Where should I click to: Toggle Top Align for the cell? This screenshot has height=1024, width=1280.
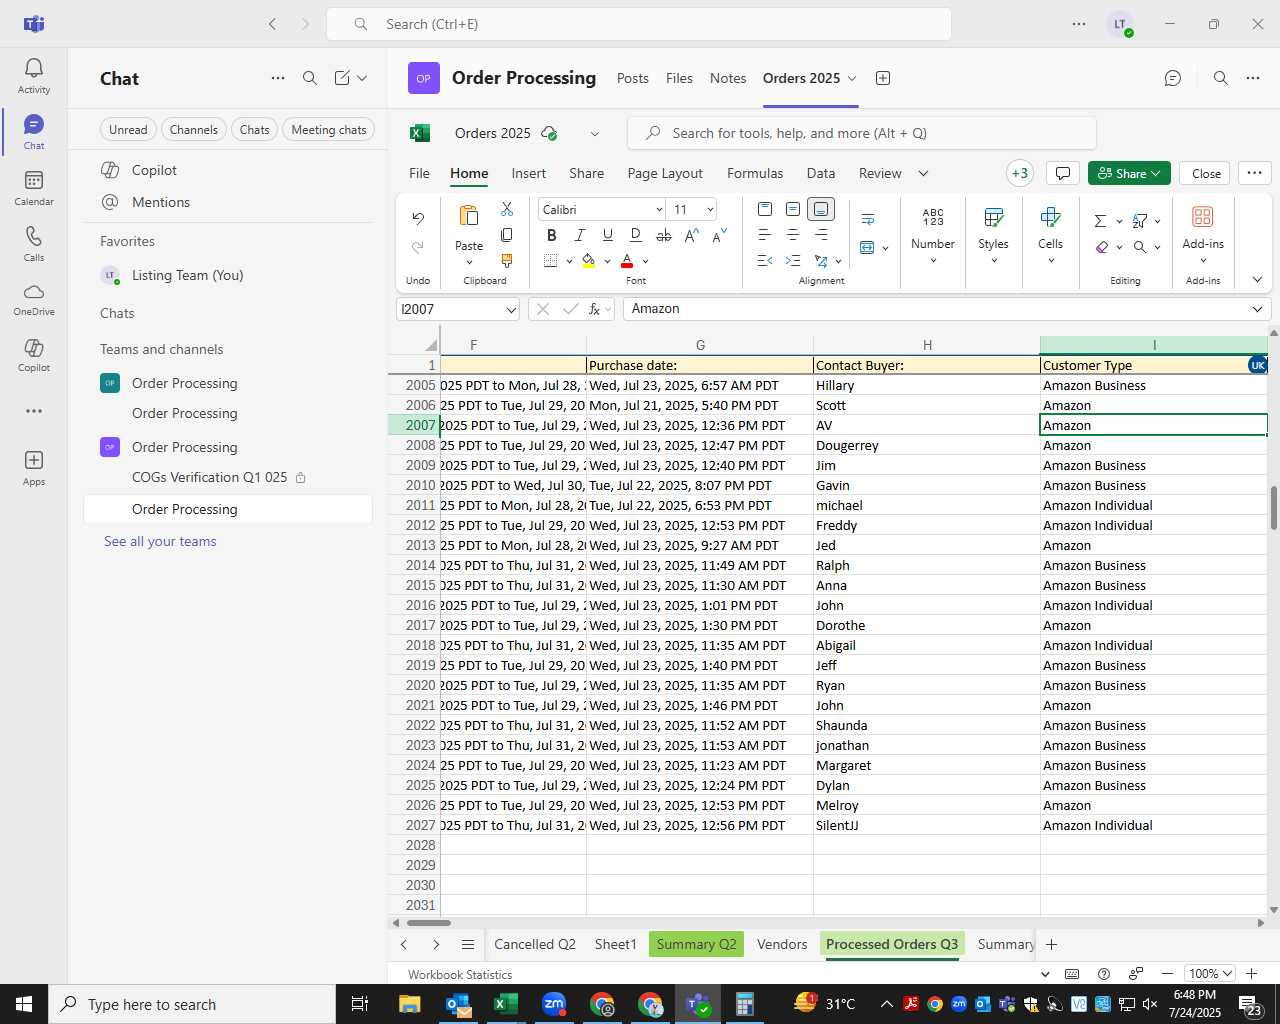765,209
